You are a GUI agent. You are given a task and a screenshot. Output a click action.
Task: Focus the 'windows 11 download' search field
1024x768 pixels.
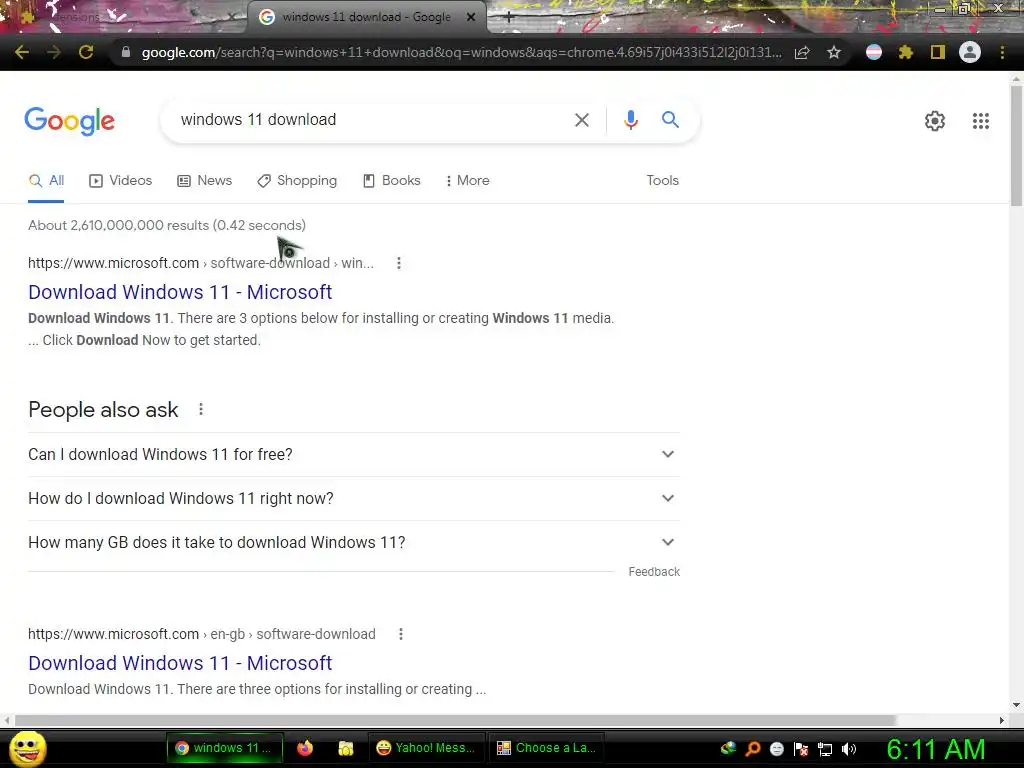point(369,120)
